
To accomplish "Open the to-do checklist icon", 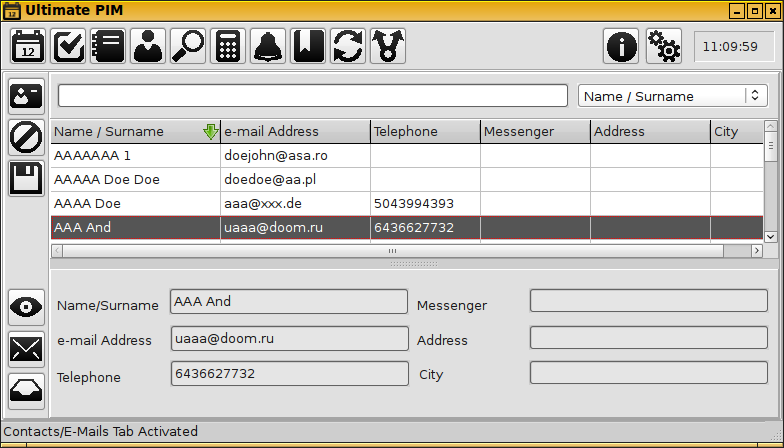I will point(68,46).
